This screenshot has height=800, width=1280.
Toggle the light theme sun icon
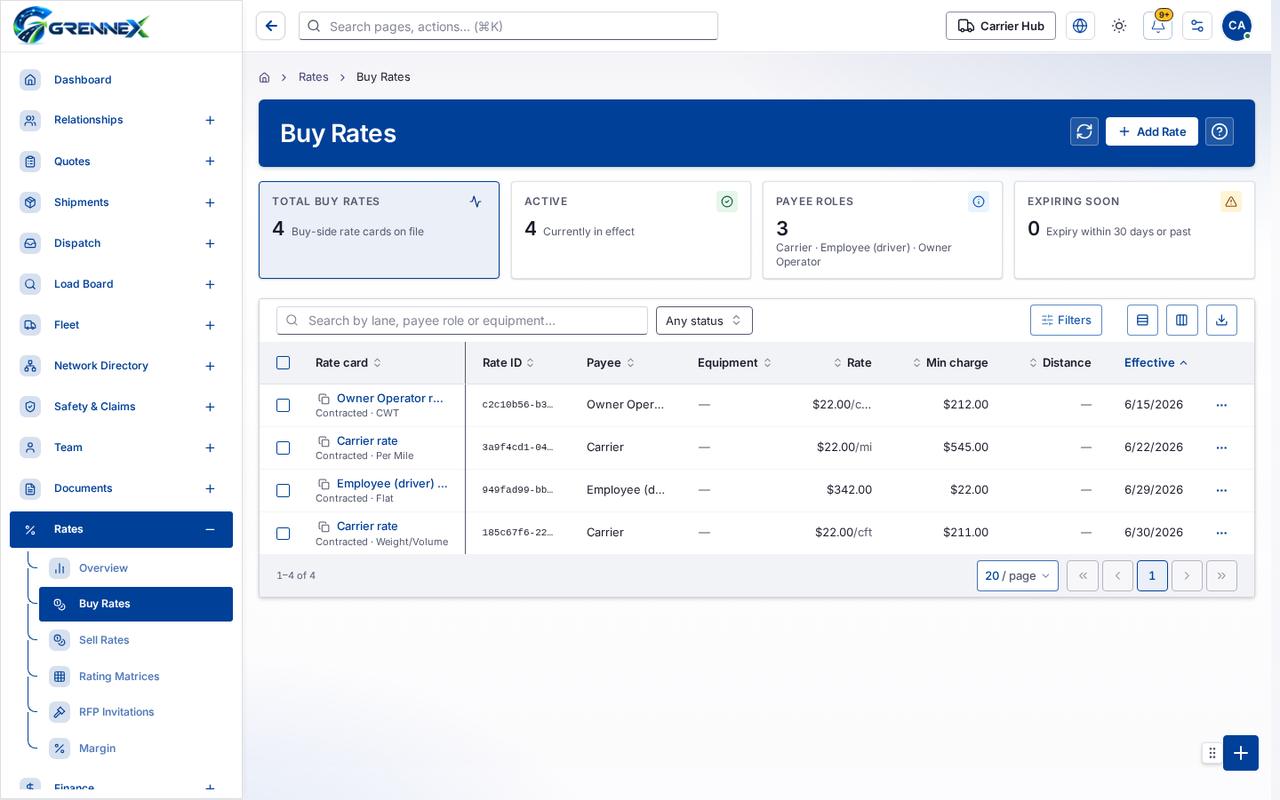[1119, 26]
